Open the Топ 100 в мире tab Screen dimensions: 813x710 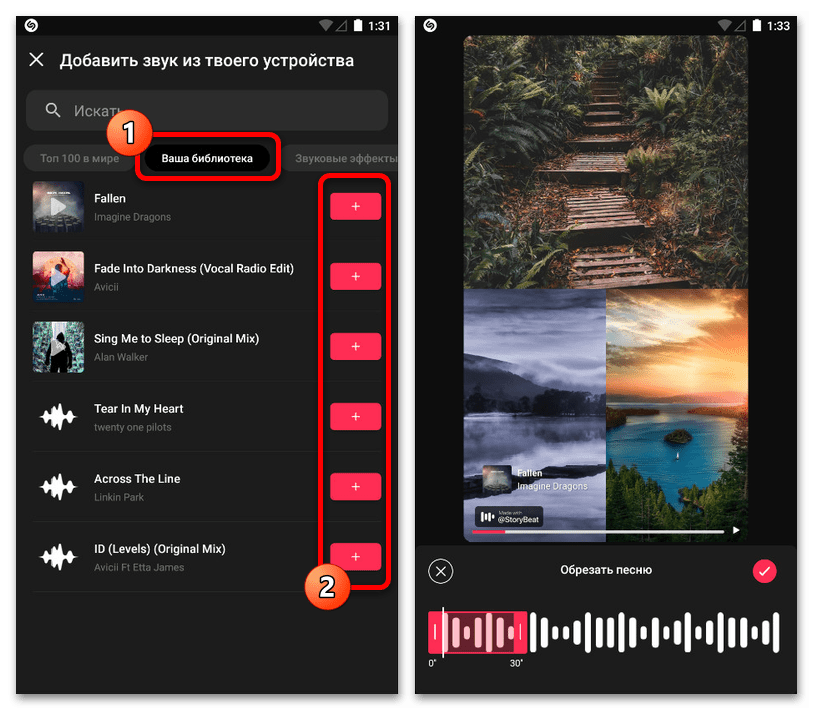click(x=79, y=158)
